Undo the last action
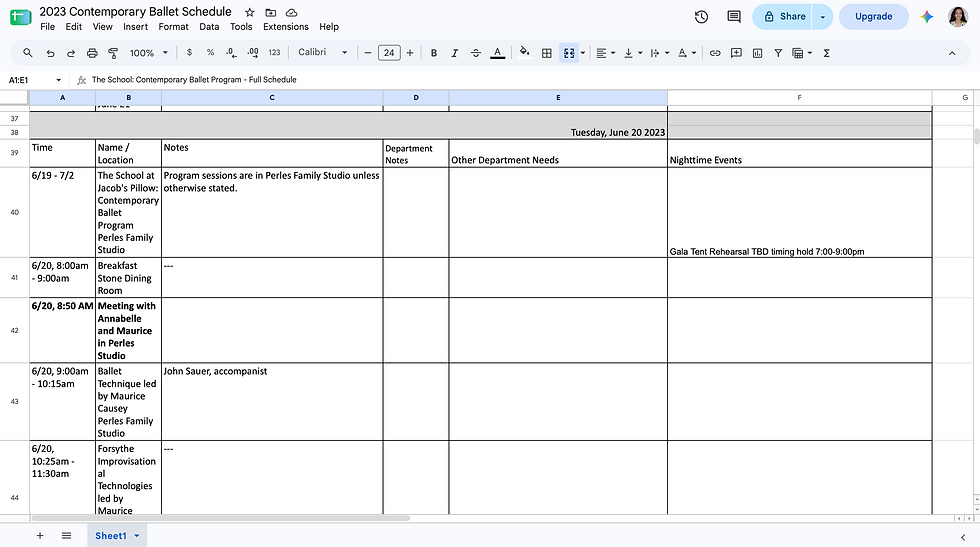Screen dimensions: 980x547 pos(51,53)
